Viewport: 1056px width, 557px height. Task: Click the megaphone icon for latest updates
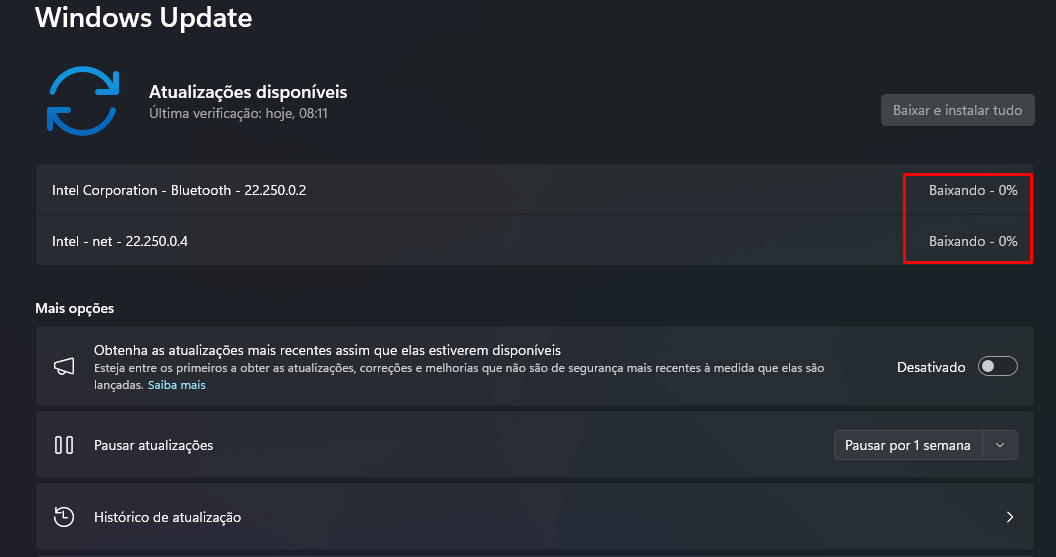click(x=64, y=367)
